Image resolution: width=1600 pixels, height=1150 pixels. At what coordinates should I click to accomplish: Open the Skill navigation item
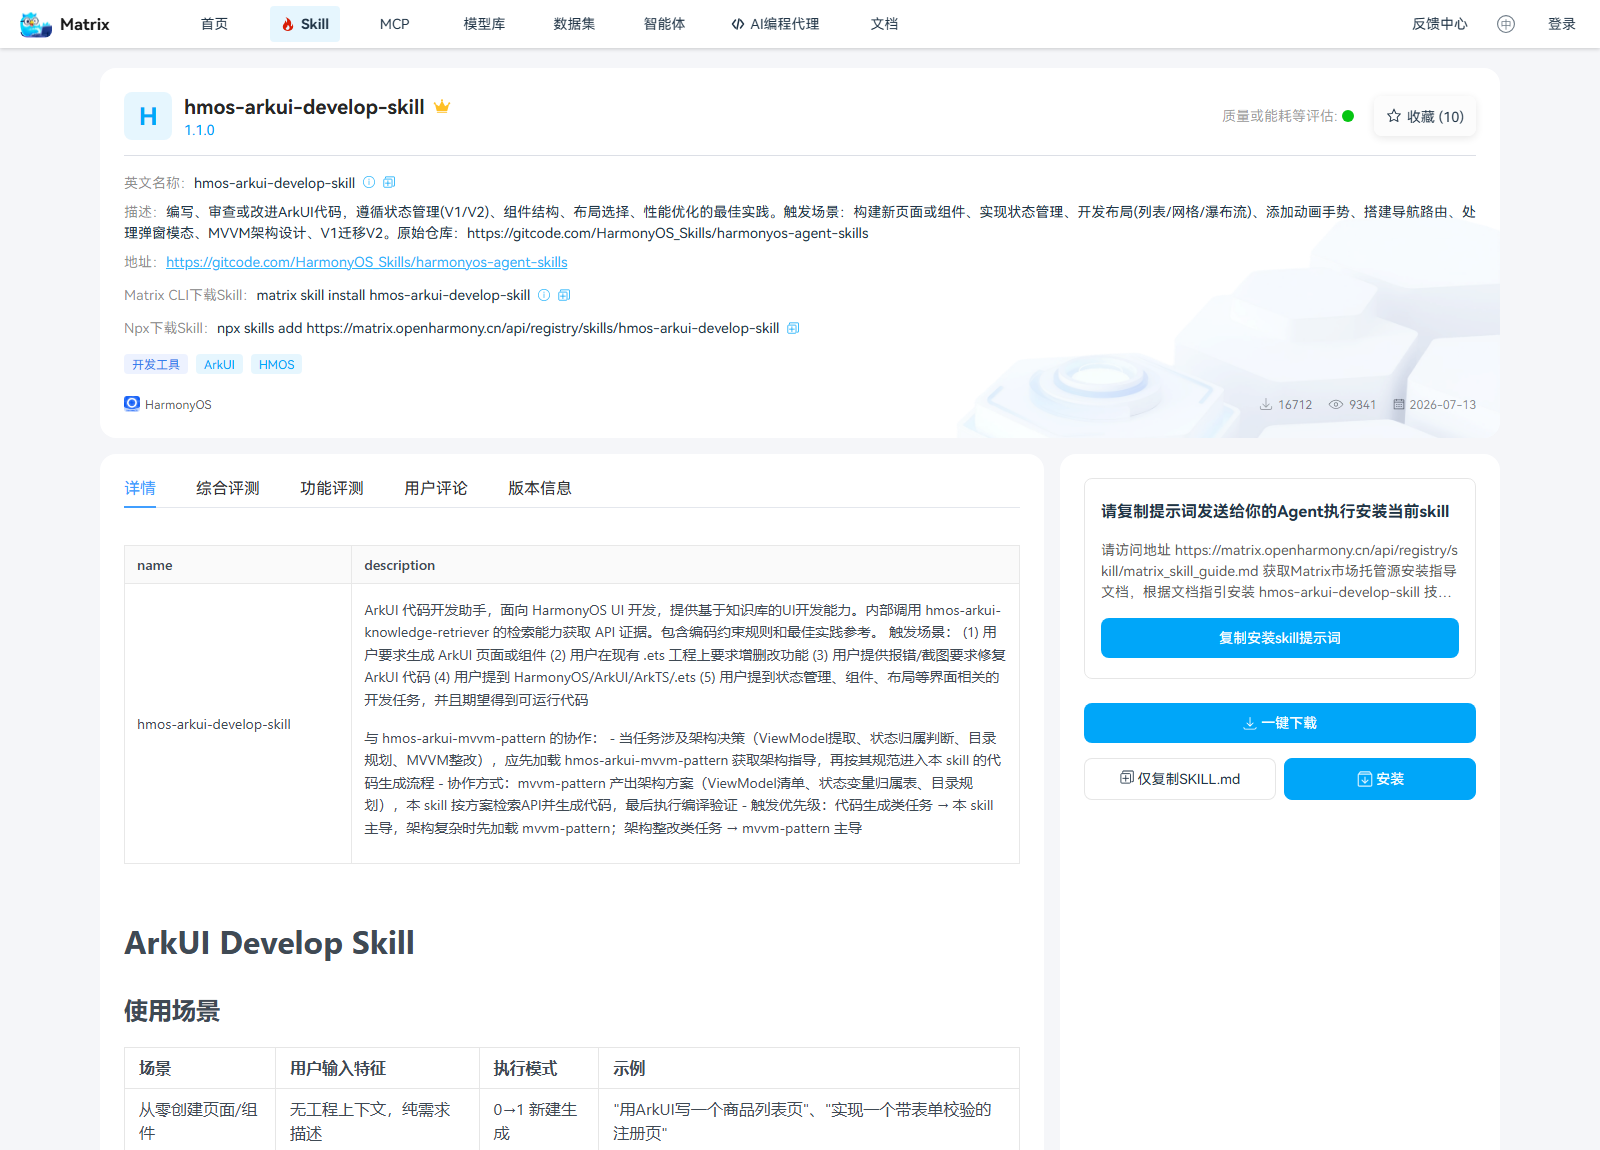click(x=305, y=24)
